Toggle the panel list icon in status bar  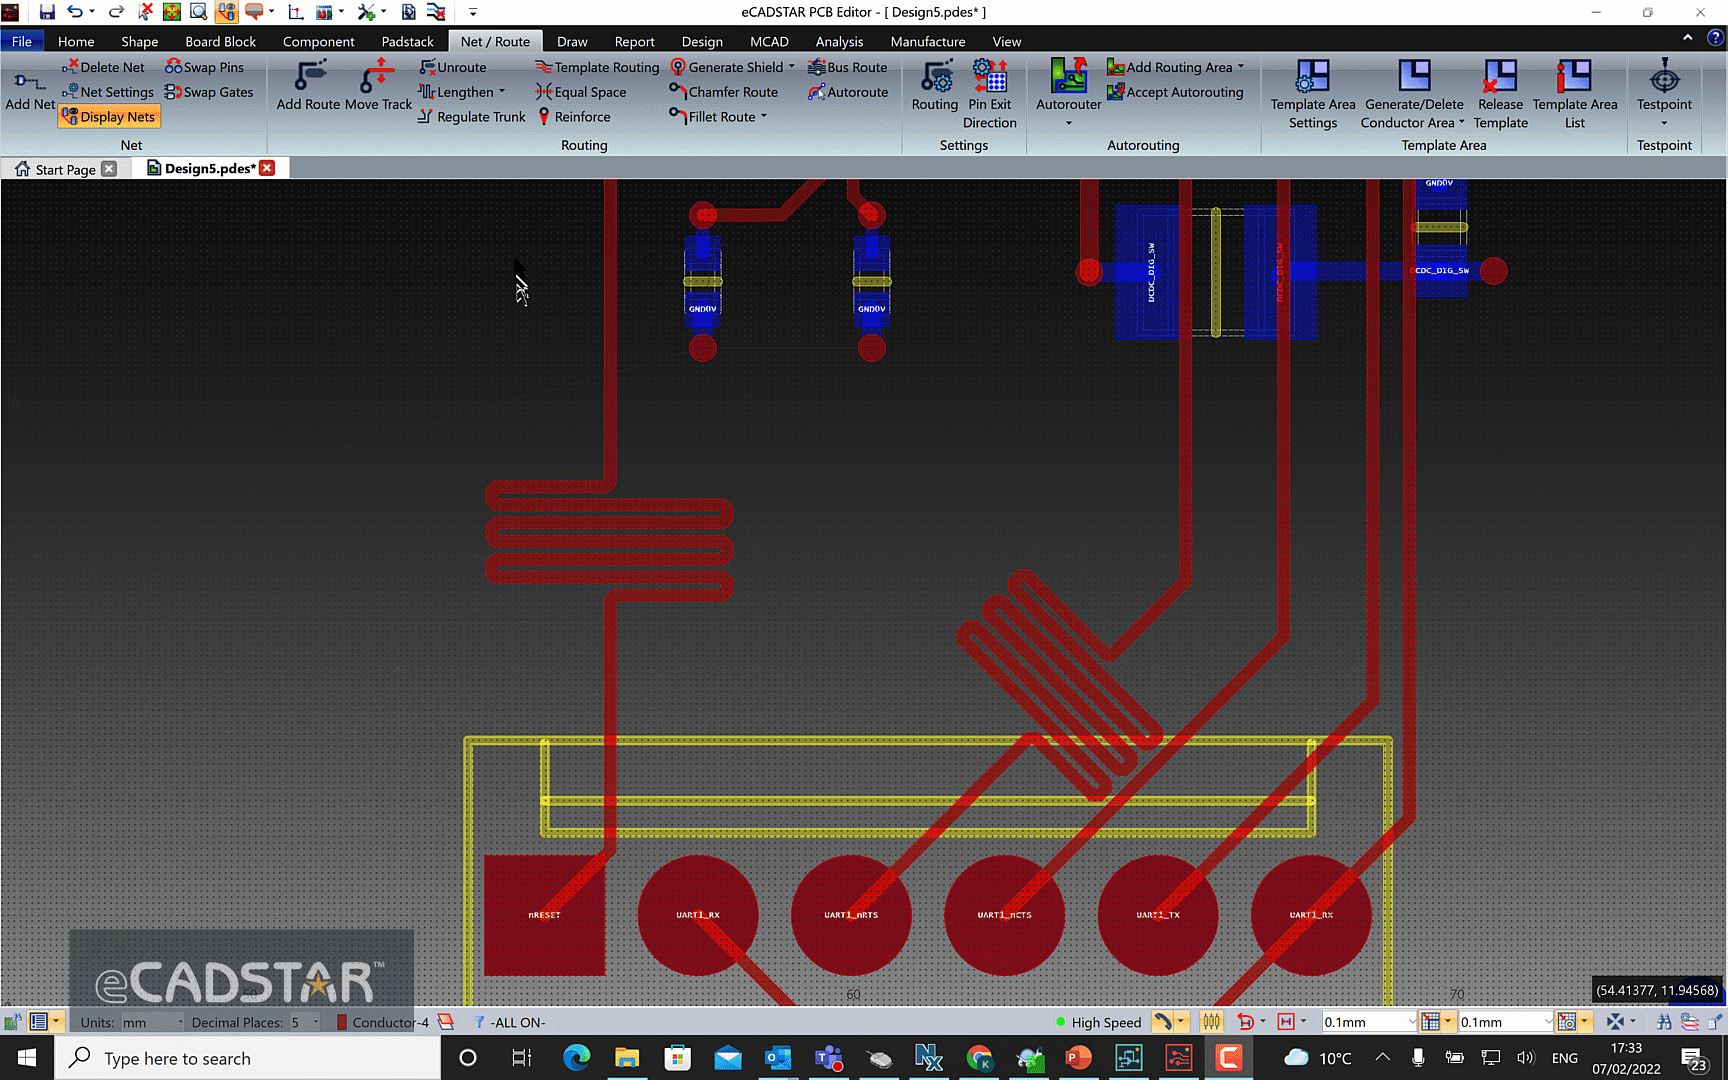[x=39, y=1022]
